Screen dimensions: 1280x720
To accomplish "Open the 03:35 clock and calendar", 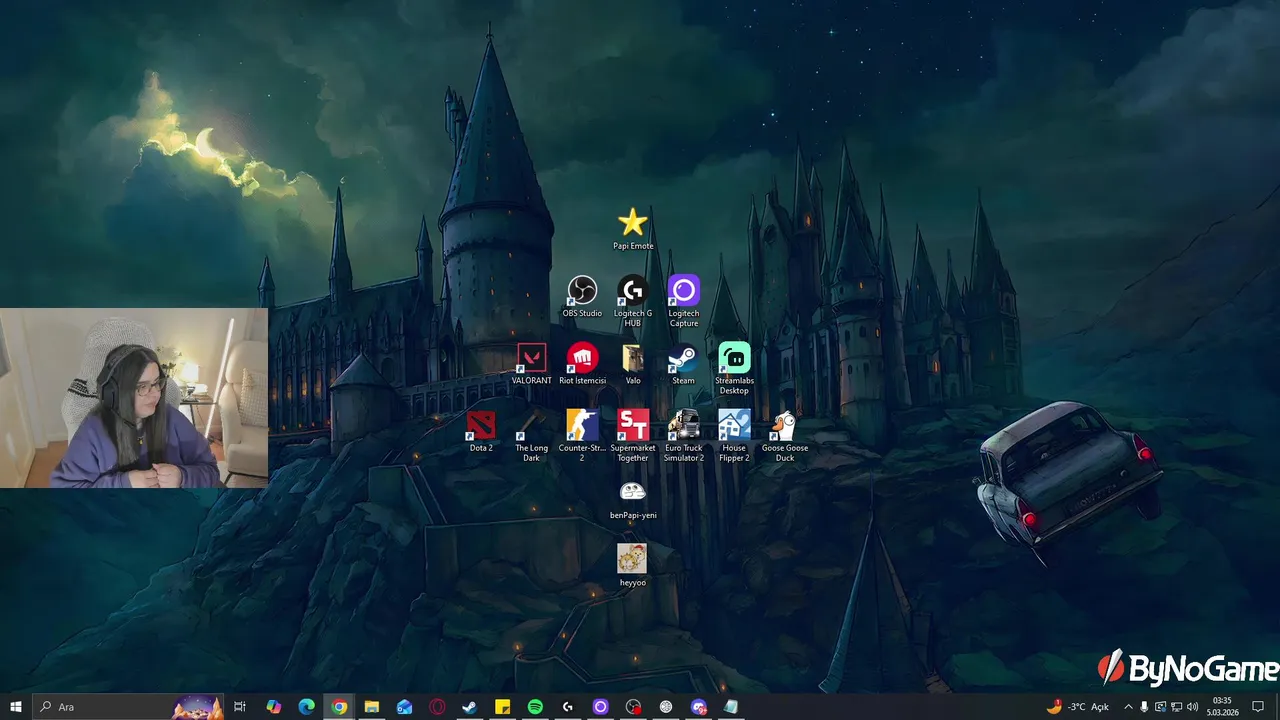I will (x=1222, y=706).
